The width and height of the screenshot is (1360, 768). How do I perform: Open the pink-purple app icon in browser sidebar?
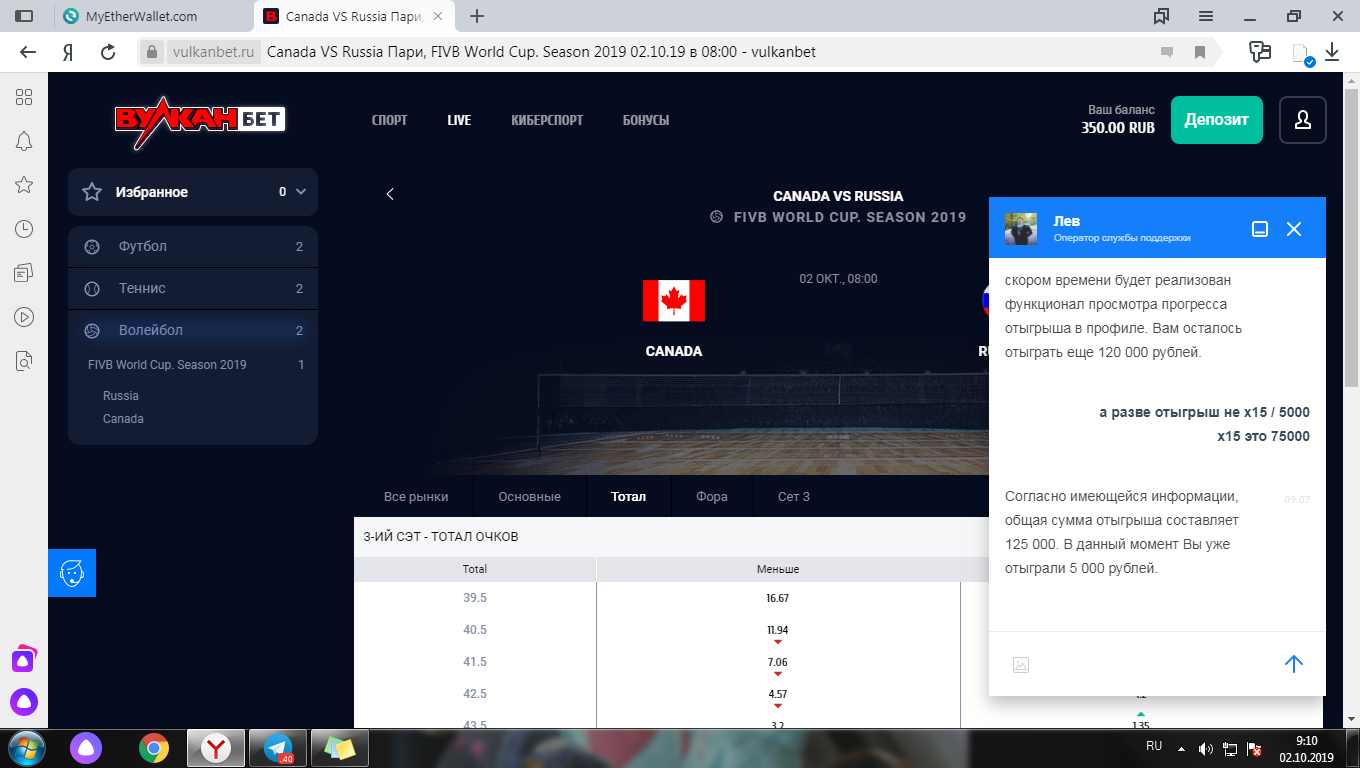[x=24, y=659]
